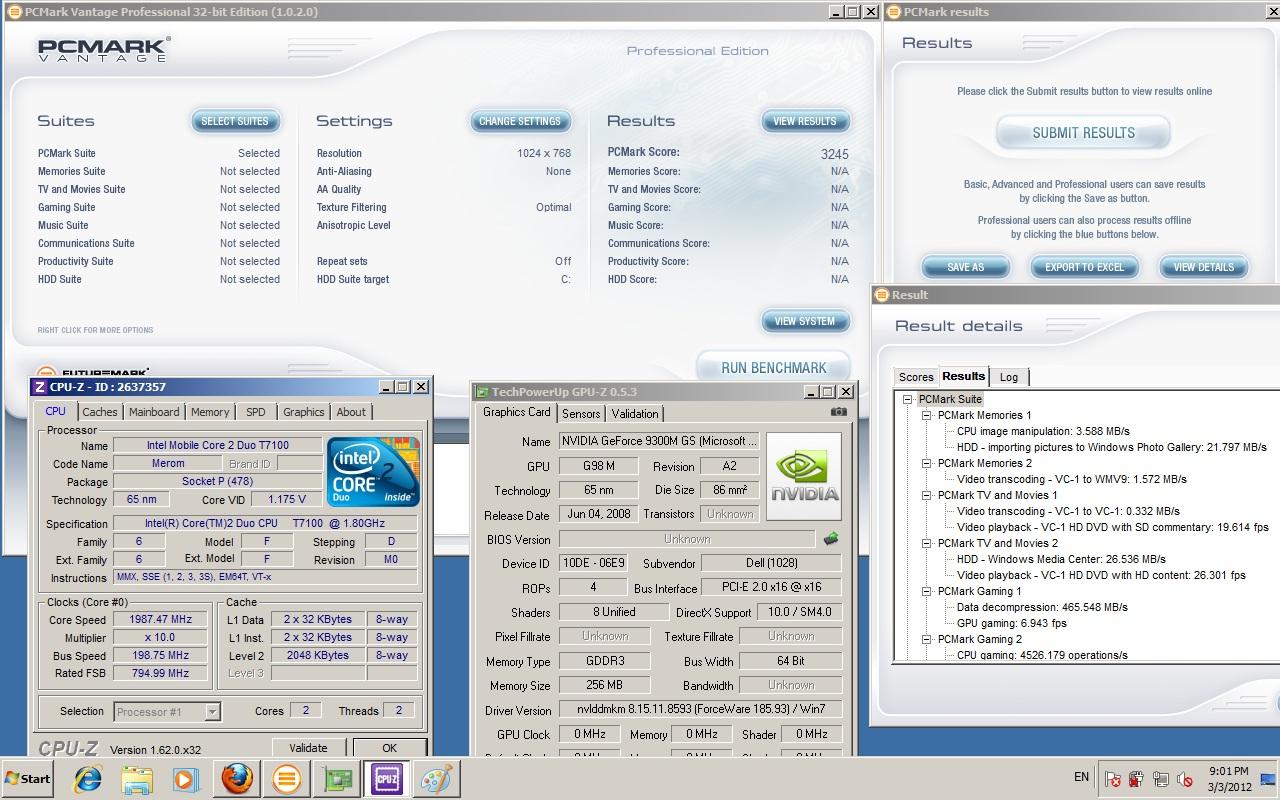
Task: Launch Windows Media Player from taskbar
Action: [186, 779]
